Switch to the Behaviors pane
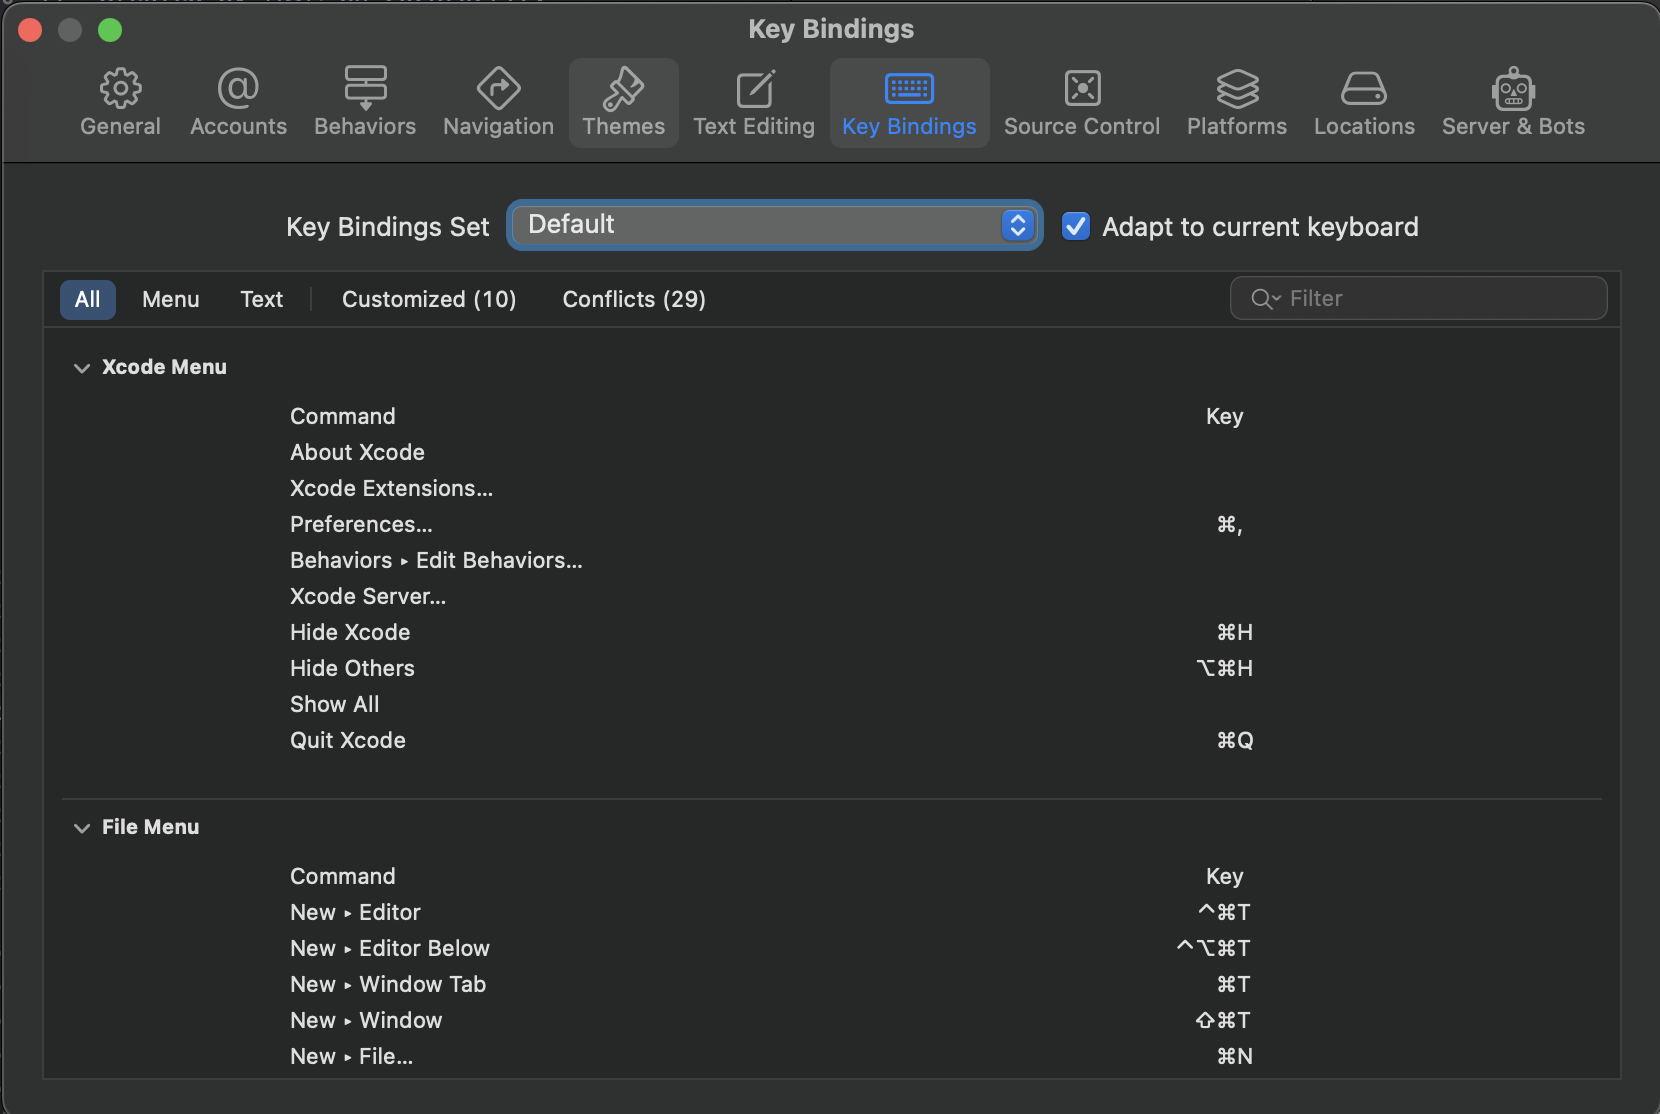Screen dimensions: 1660x1114 [x=365, y=103]
